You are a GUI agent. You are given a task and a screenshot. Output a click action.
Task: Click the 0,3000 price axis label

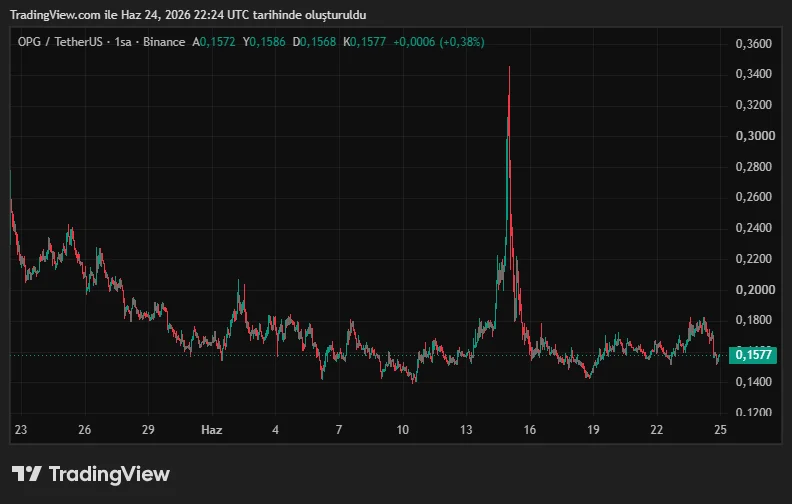[755, 136]
